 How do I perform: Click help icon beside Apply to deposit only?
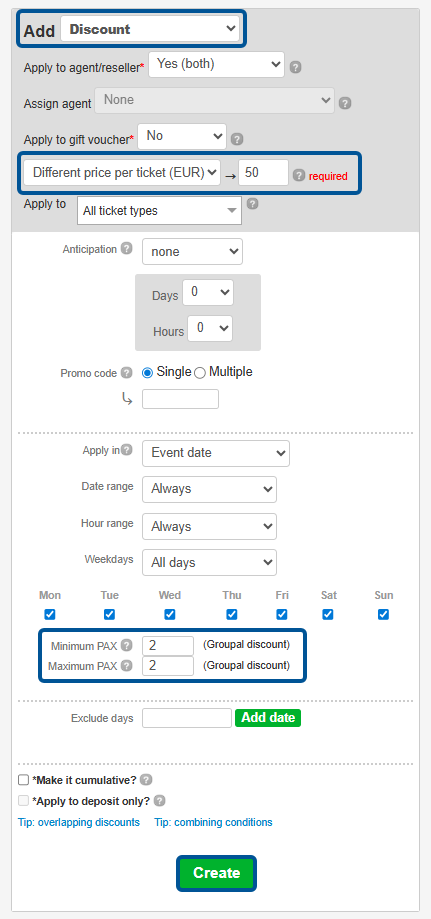coord(159,801)
